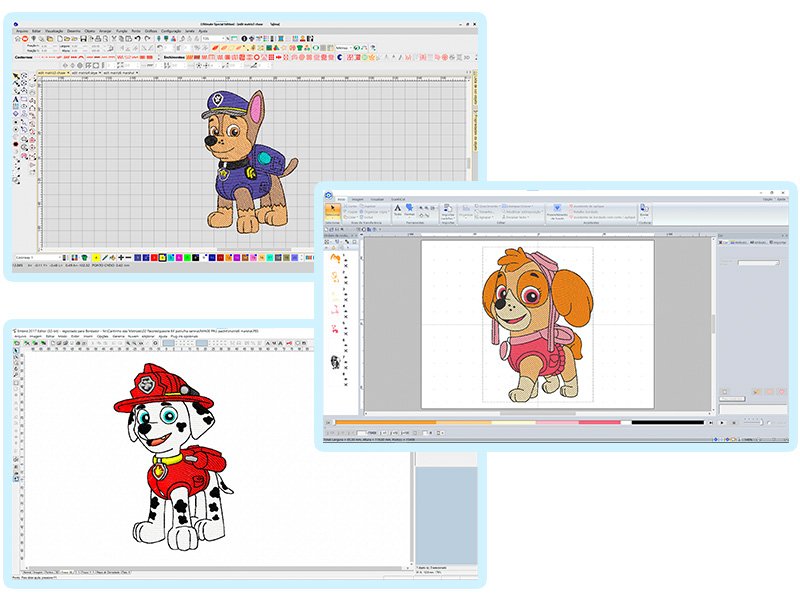Click the round application button in the Skye window
This screenshot has height=600, width=800.
click(329, 195)
